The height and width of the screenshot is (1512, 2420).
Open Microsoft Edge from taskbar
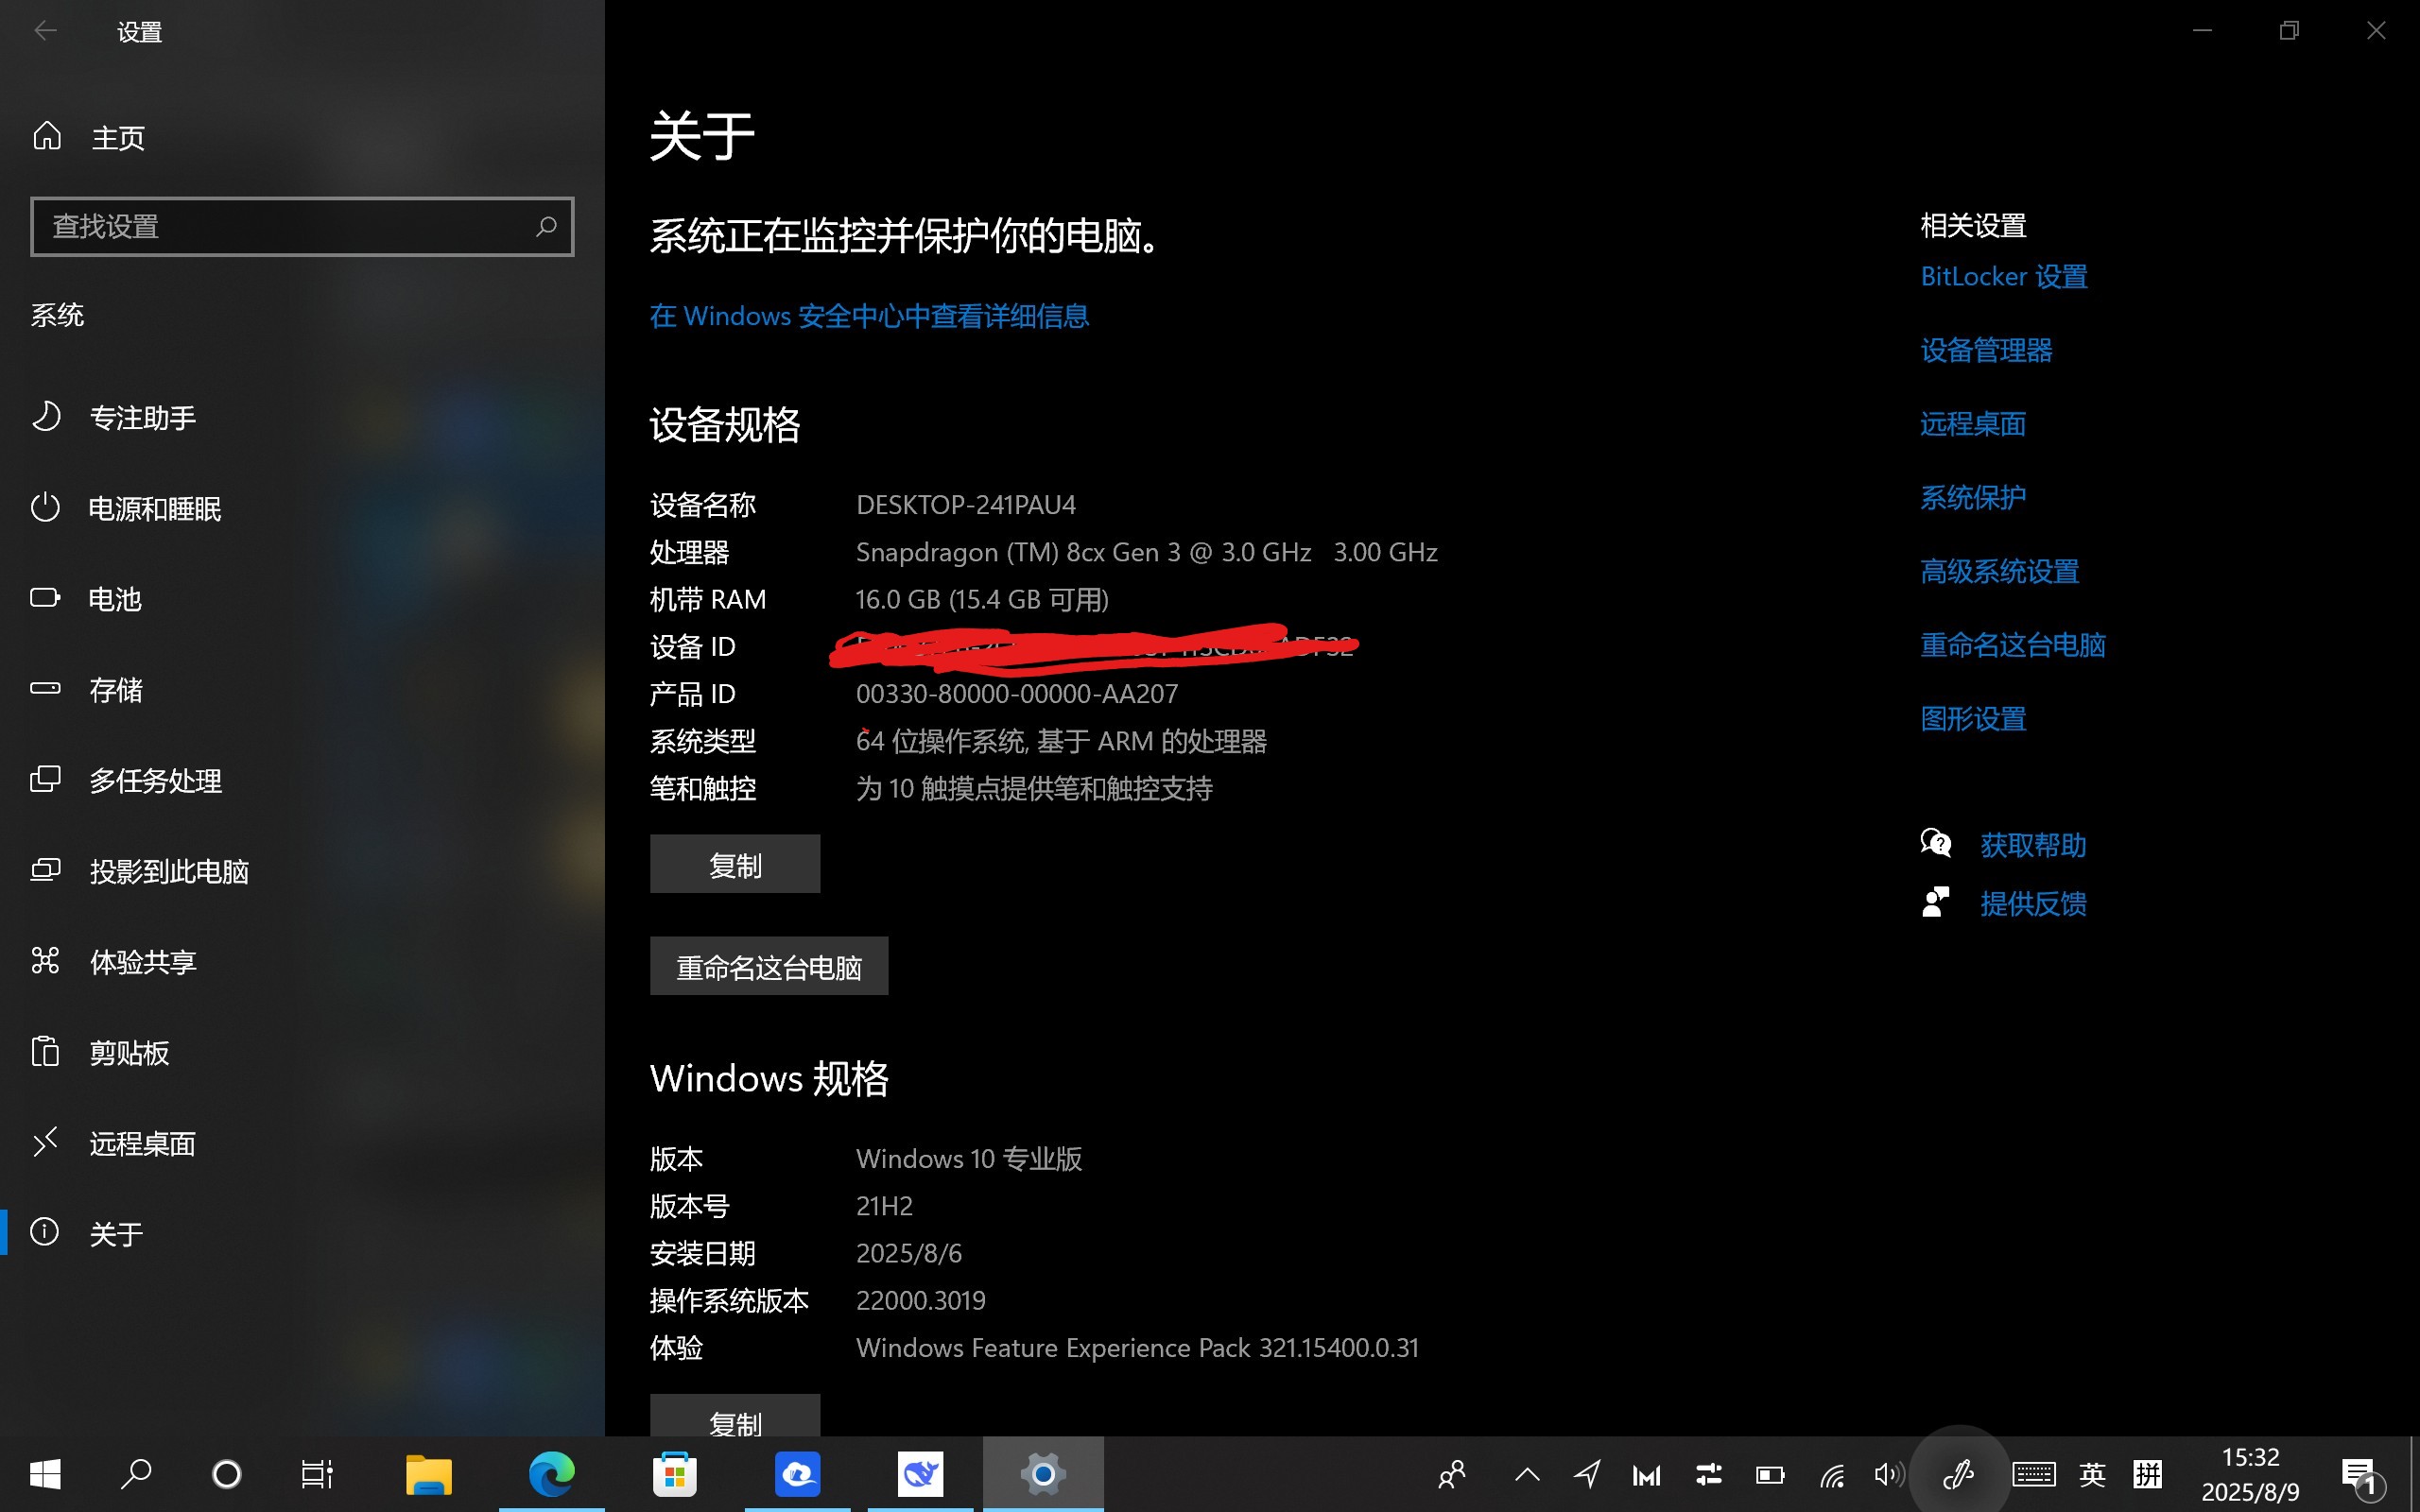tap(551, 1474)
